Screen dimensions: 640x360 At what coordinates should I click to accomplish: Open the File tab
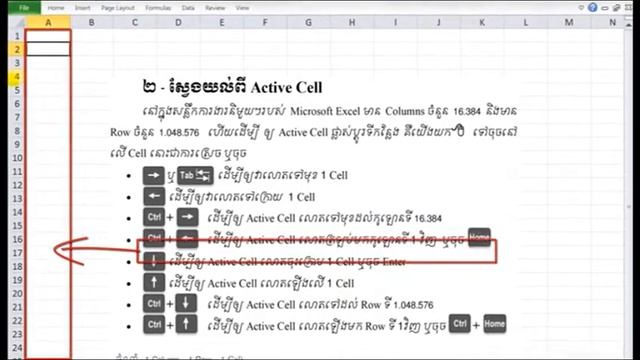[x=24, y=7]
